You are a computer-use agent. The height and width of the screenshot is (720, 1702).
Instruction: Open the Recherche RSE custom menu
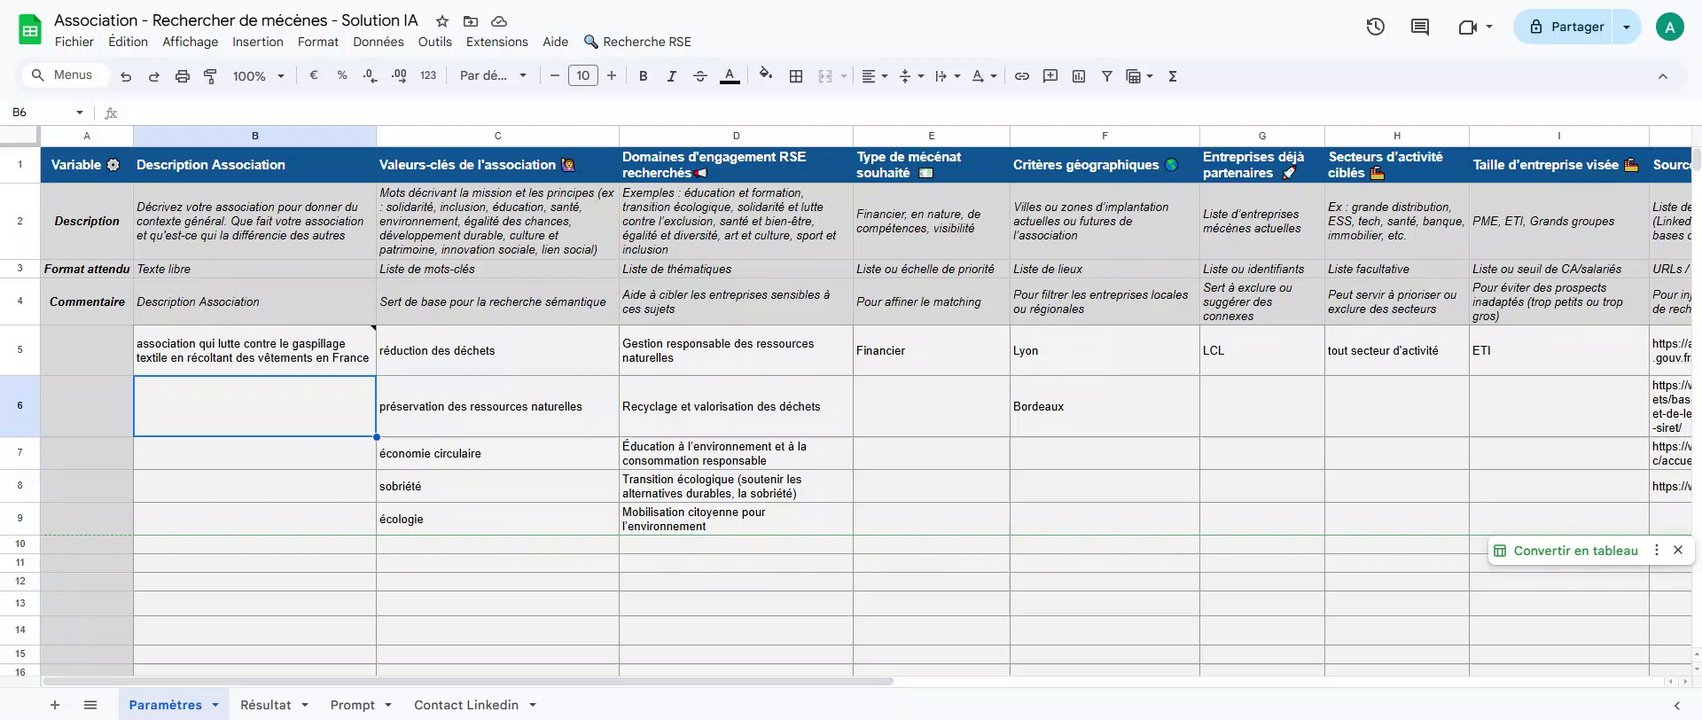638,42
